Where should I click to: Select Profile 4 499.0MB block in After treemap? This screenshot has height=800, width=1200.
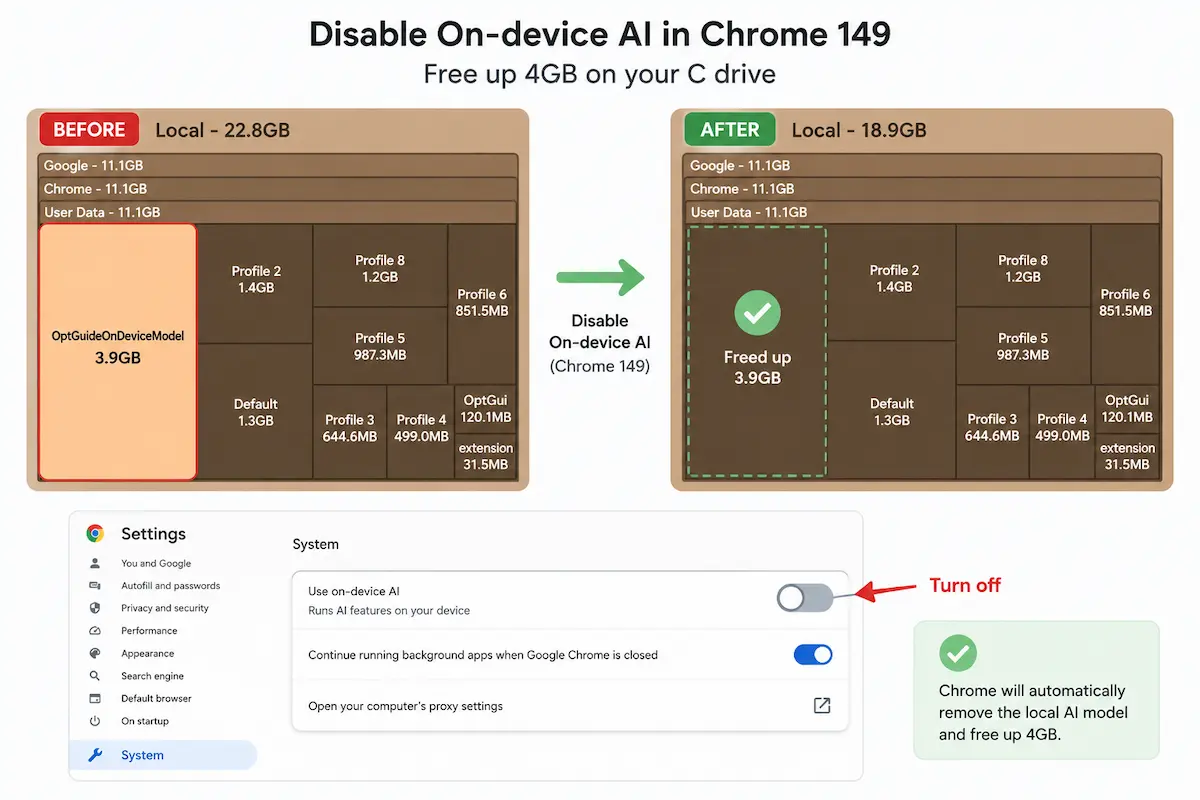(1062, 432)
